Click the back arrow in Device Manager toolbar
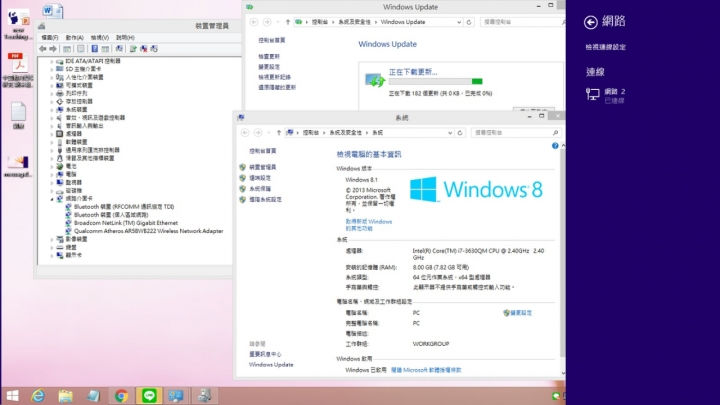The image size is (720, 405). 43,49
